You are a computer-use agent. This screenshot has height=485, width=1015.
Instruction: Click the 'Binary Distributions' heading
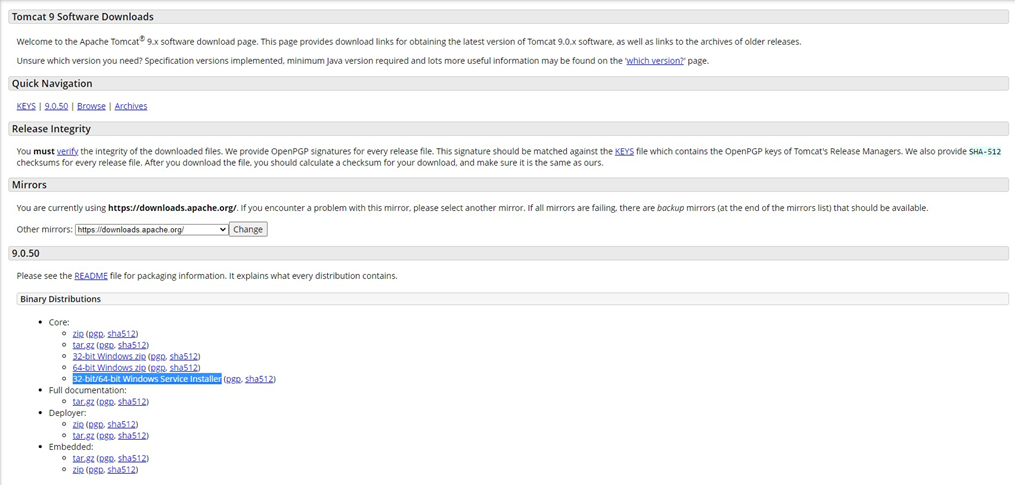click(x=60, y=299)
